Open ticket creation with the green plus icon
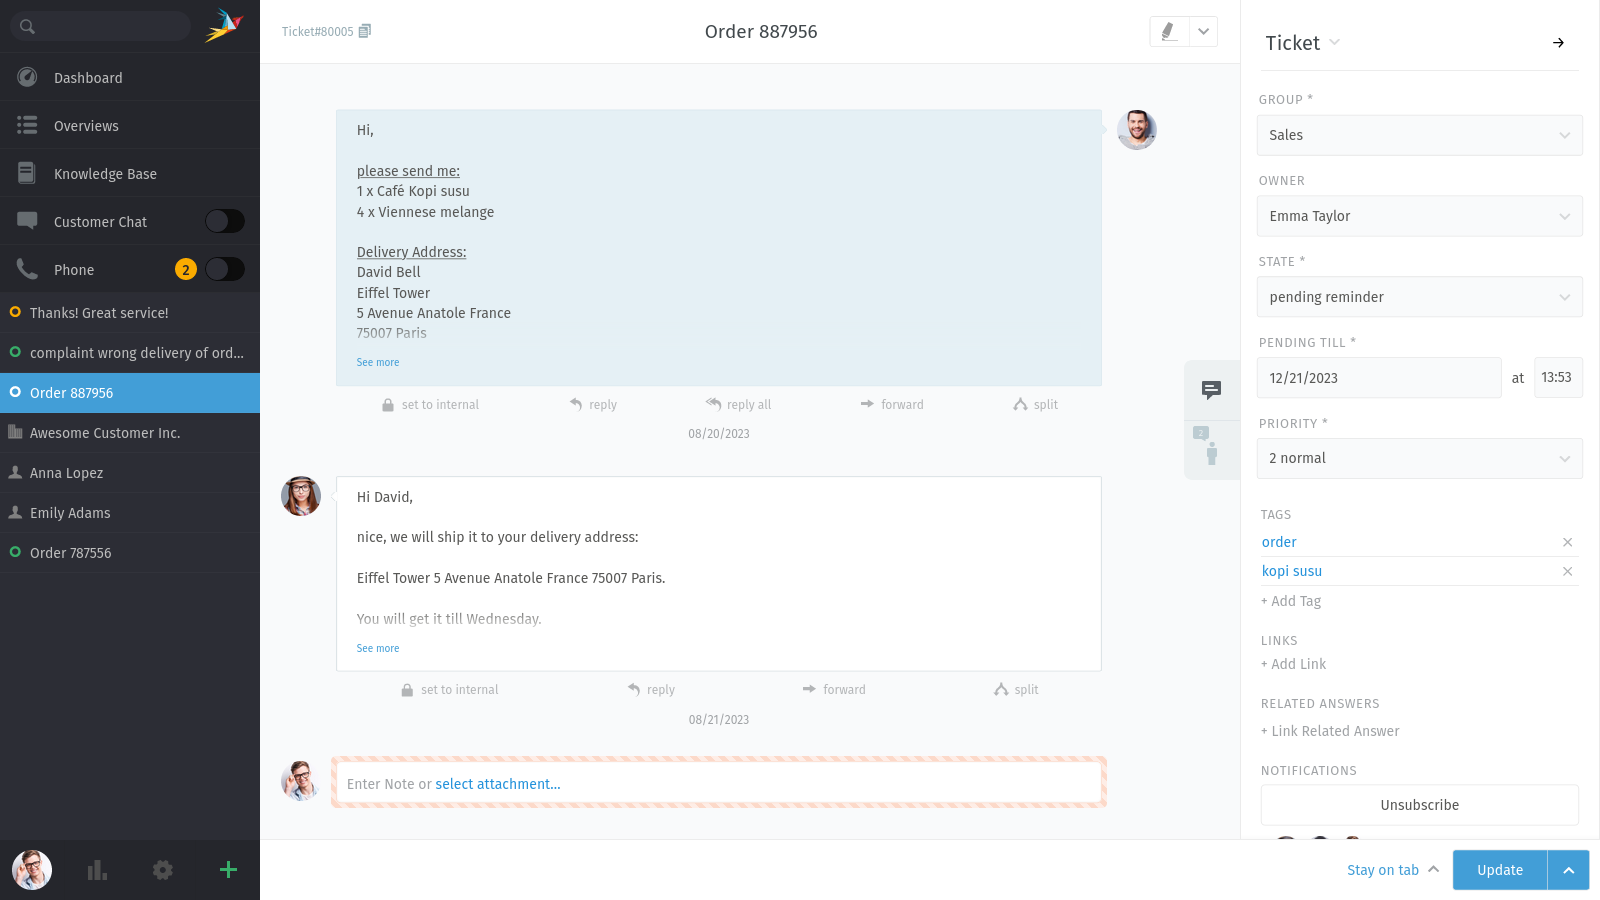 click(228, 870)
